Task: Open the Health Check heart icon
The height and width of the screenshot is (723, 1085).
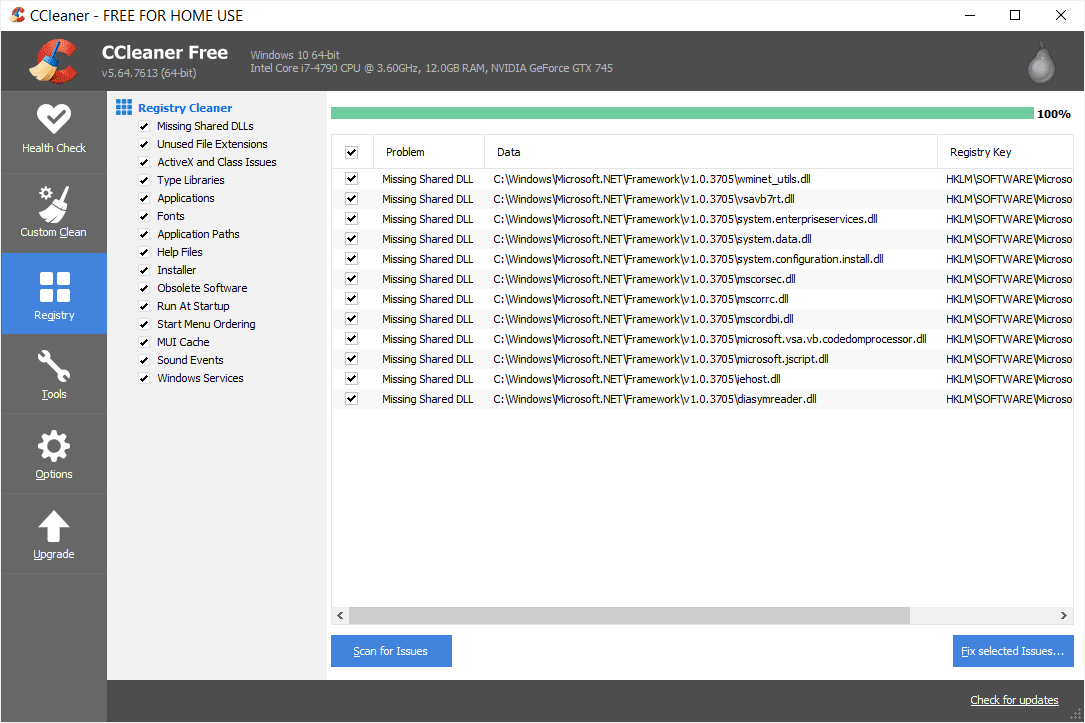Action: (54, 119)
